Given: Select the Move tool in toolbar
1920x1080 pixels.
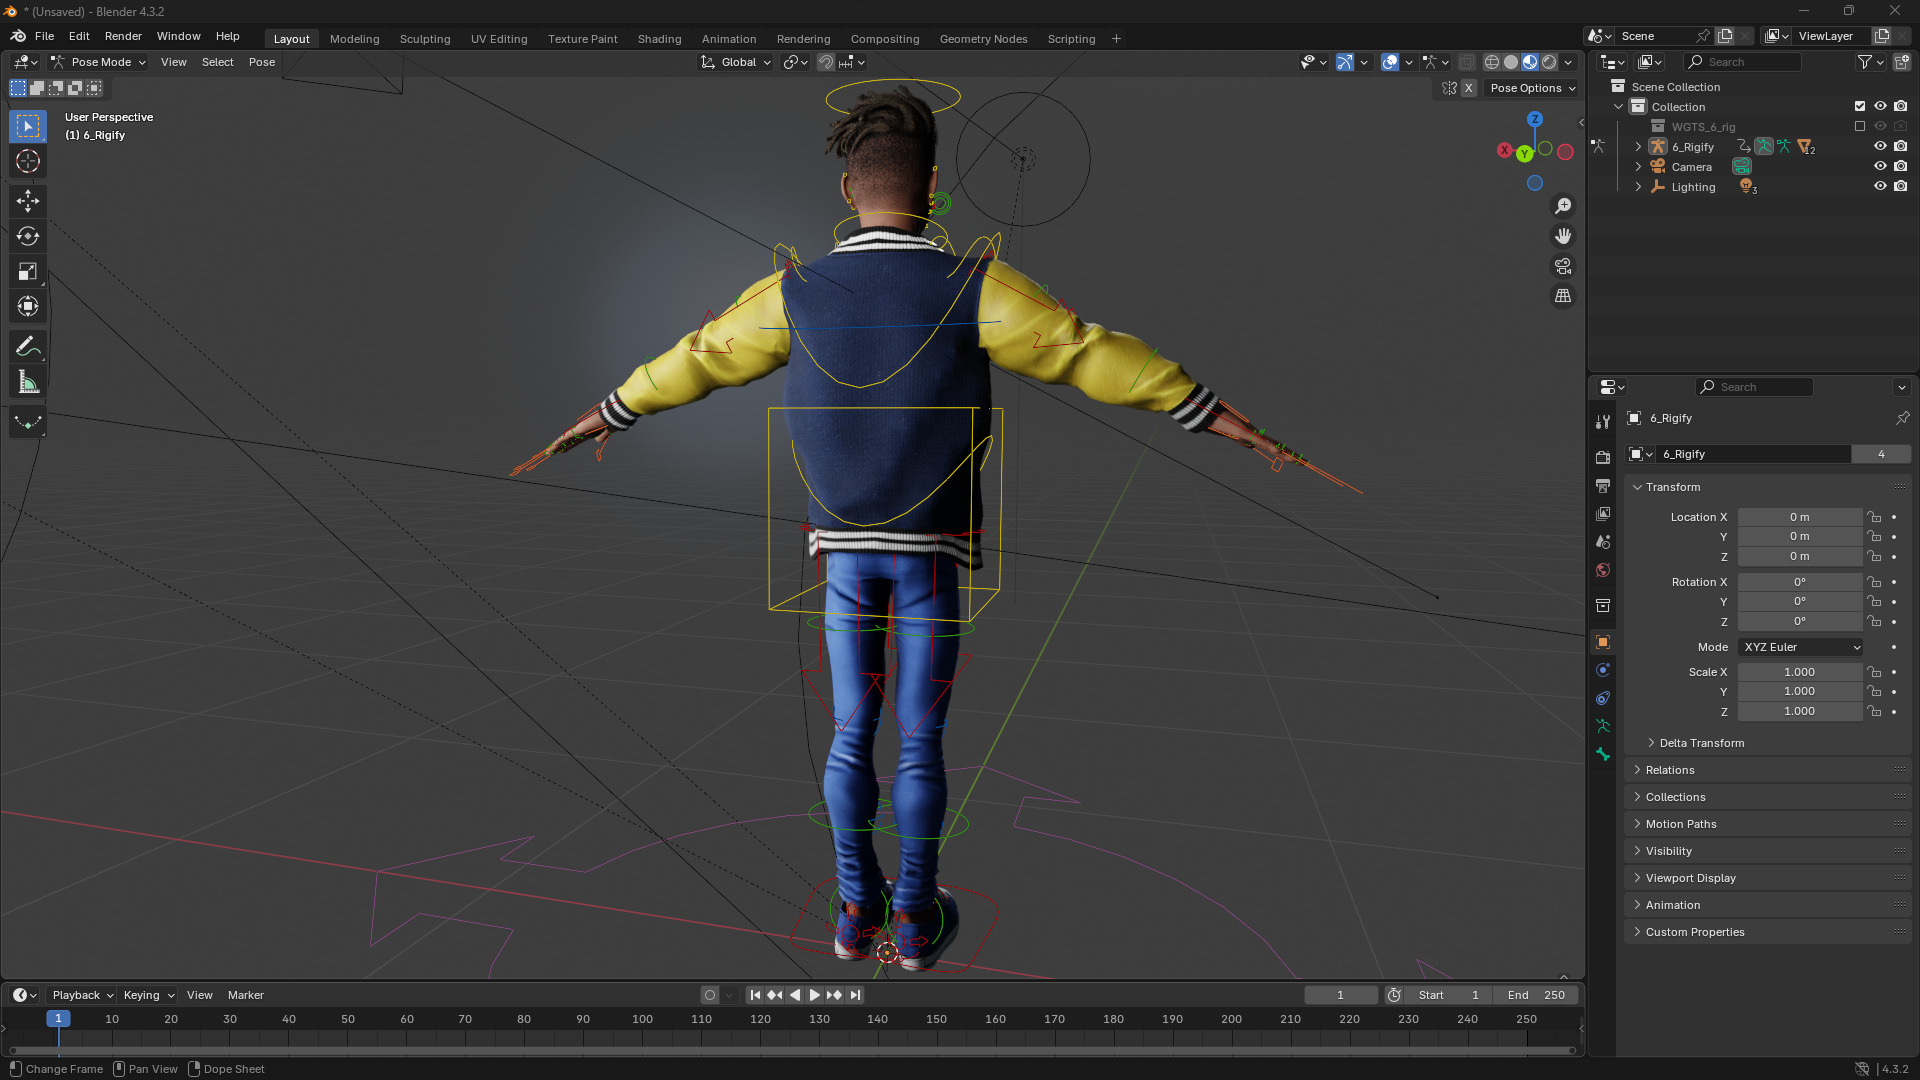Looking at the screenshot, I should (28, 201).
